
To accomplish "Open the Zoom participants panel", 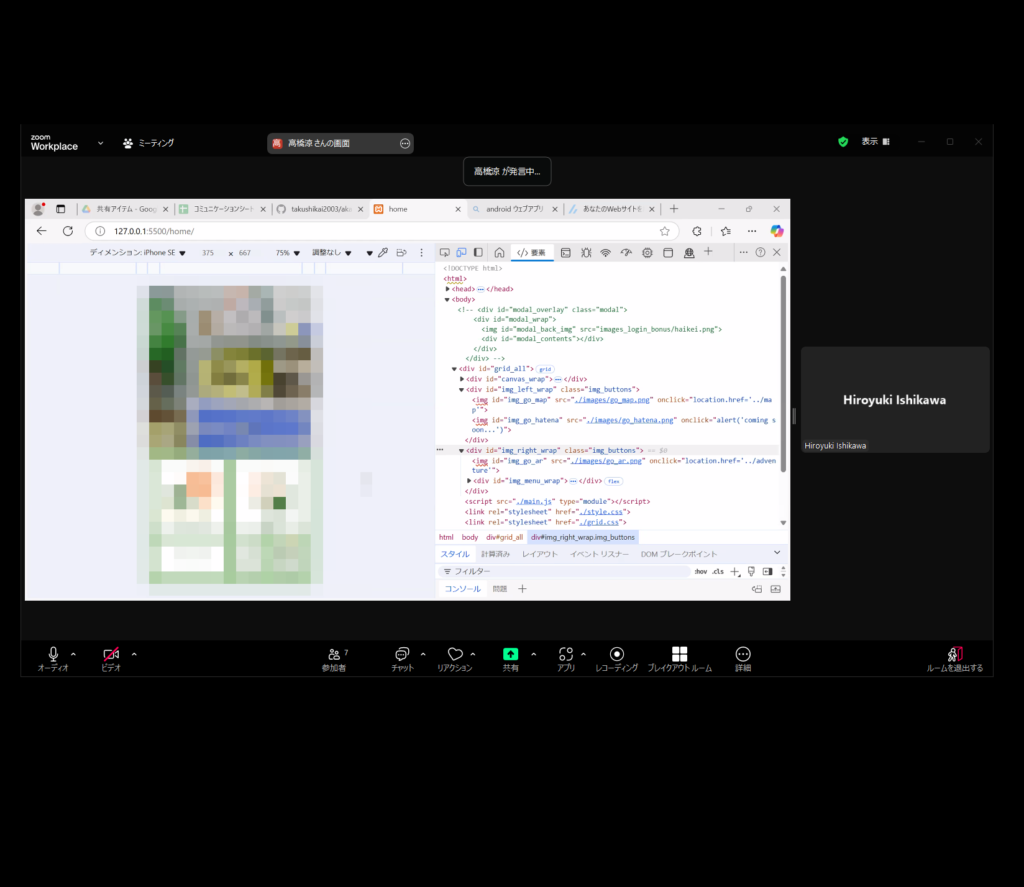I will [334, 658].
